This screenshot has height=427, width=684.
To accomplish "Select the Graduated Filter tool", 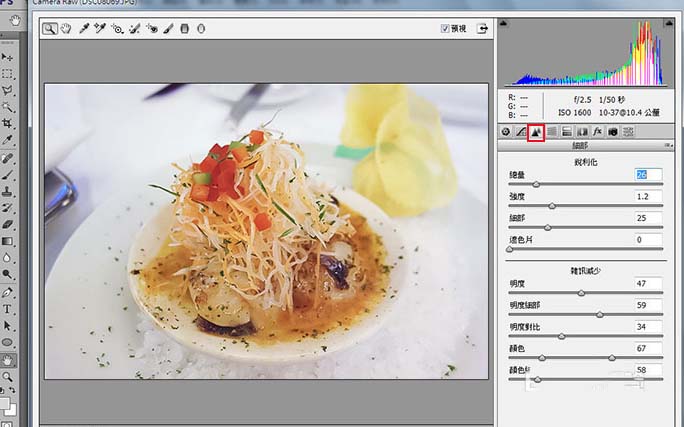I will 185,29.
